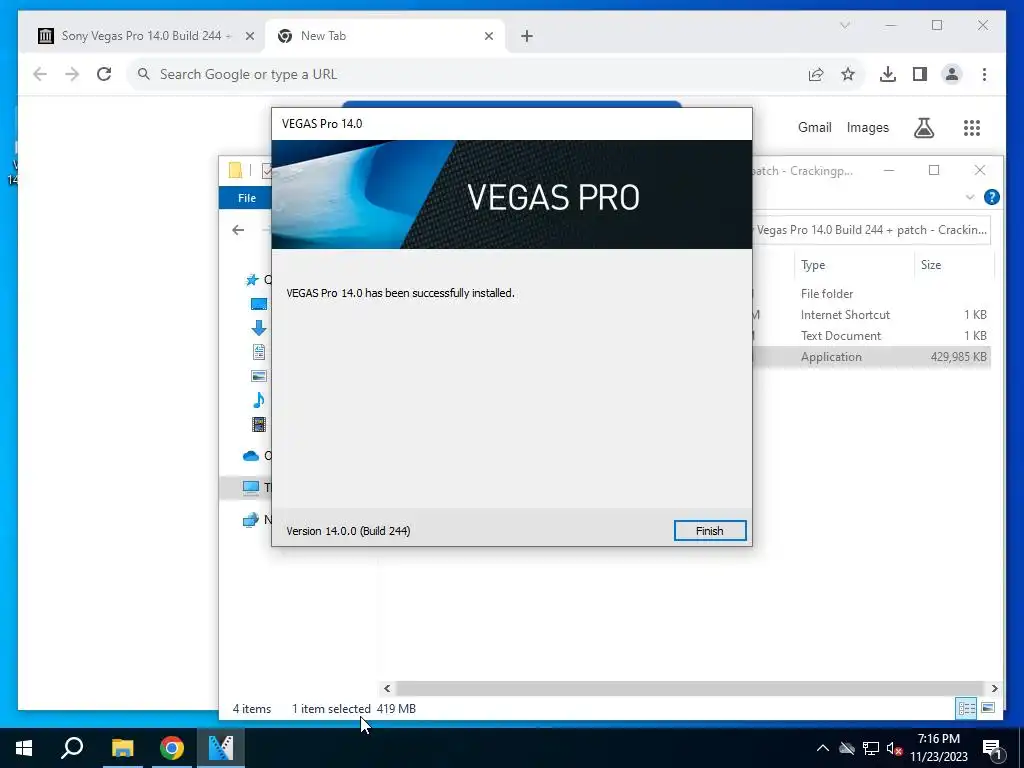1024x768 pixels.
Task: Open Search Labs flask icon
Action: (x=923, y=127)
